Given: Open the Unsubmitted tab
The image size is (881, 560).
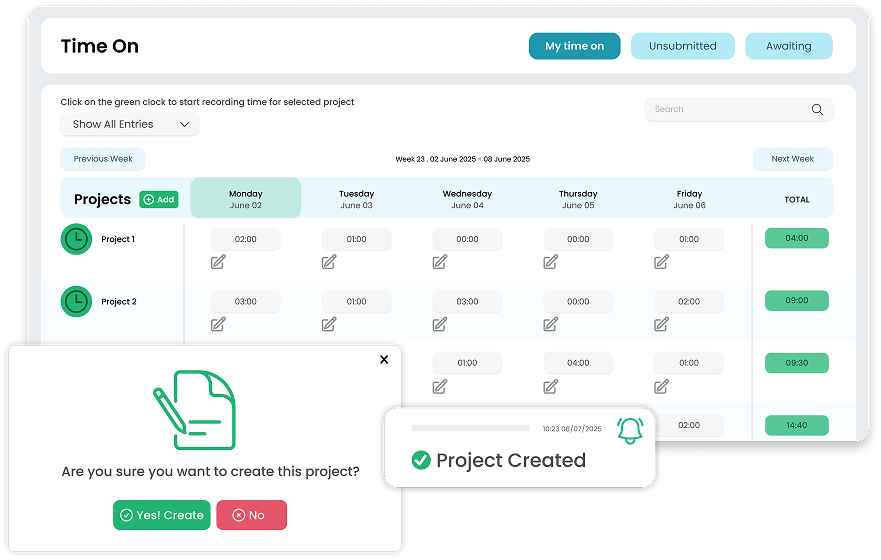Looking at the screenshot, I should (x=683, y=46).
